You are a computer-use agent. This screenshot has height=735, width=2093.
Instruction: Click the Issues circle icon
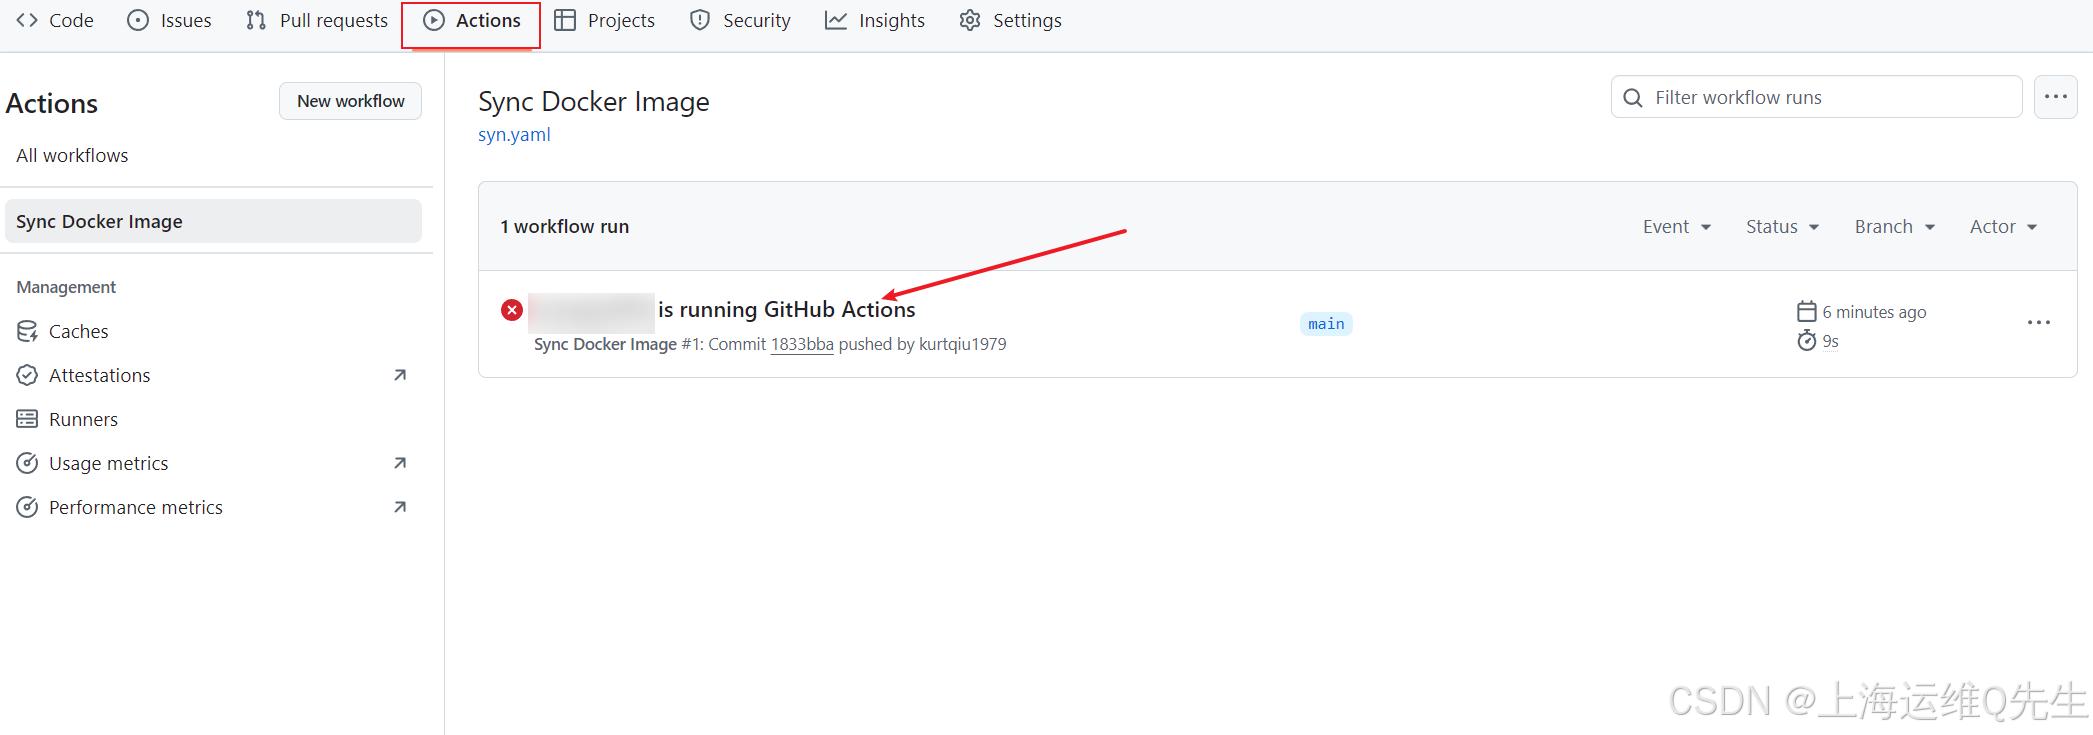coord(138,20)
